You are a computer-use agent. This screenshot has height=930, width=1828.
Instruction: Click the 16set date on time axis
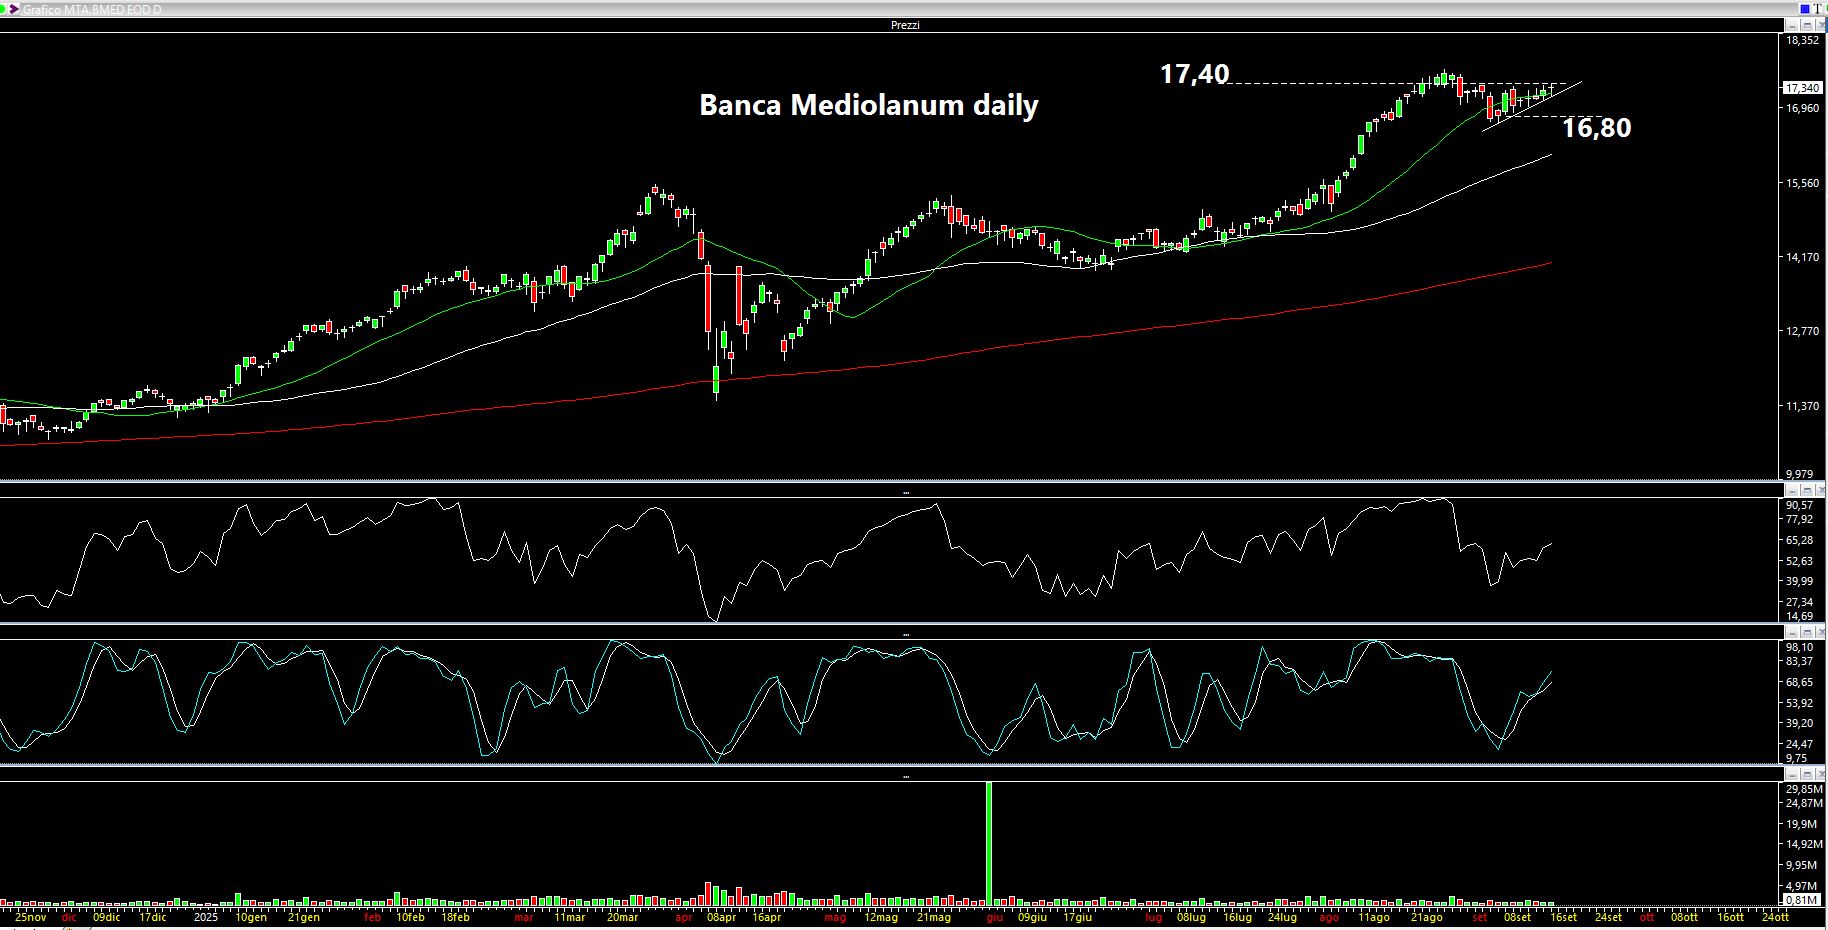pyautogui.click(x=1563, y=917)
